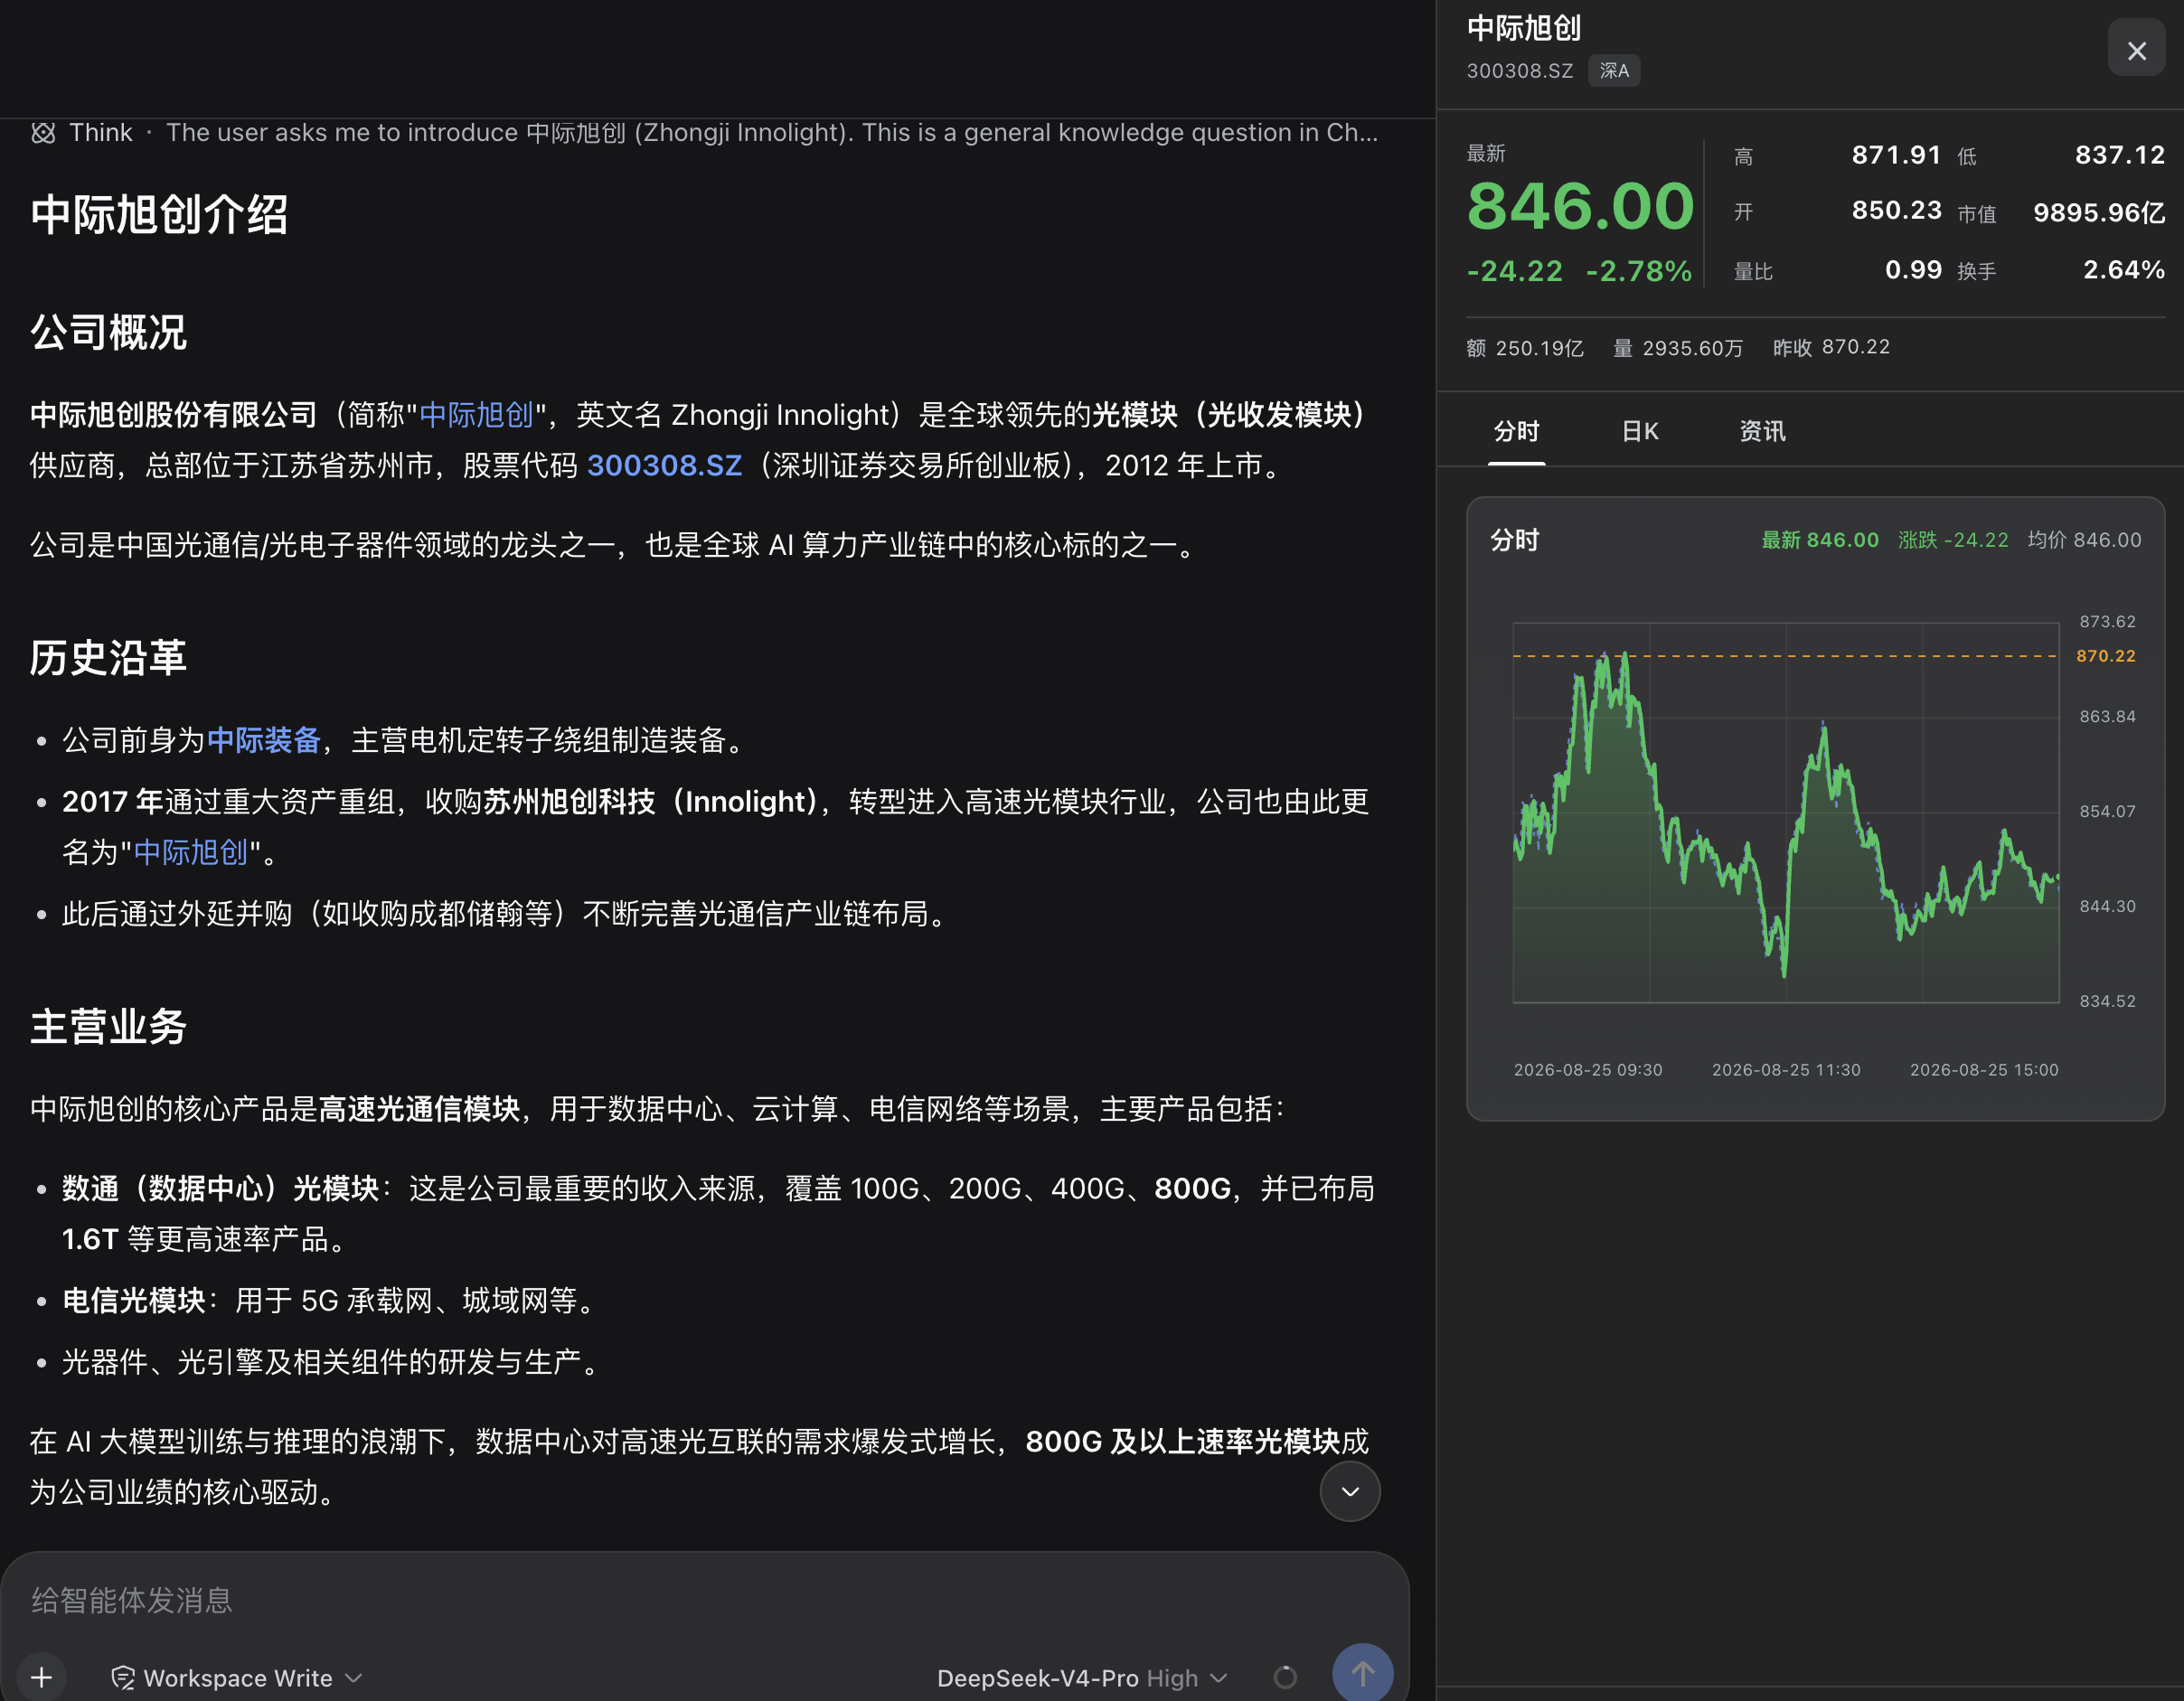Screen dimensions: 2184x1701
Task: Switch to the 资讯 tab
Action: (1762, 431)
